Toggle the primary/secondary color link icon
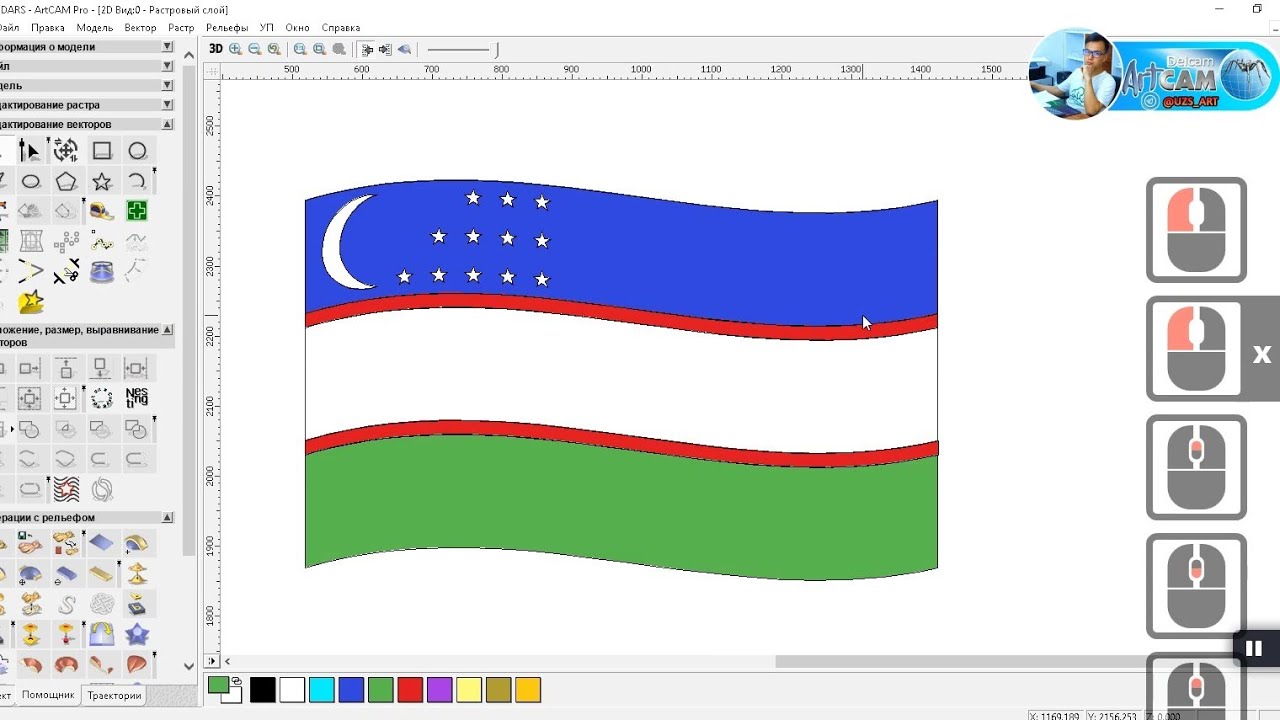Image resolution: width=1280 pixels, height=720 pixels. click(236, 681)
